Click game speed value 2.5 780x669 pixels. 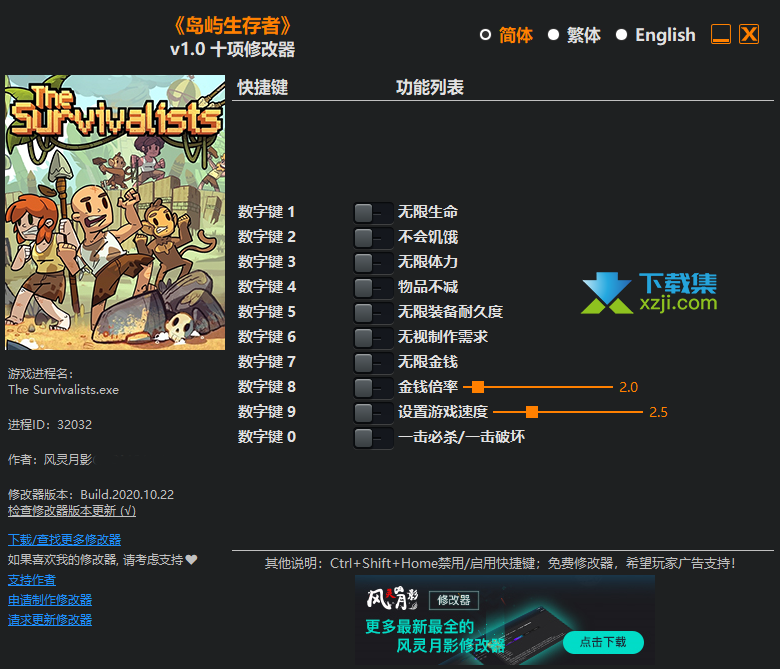pyautogui.click(x=658, y=412)
